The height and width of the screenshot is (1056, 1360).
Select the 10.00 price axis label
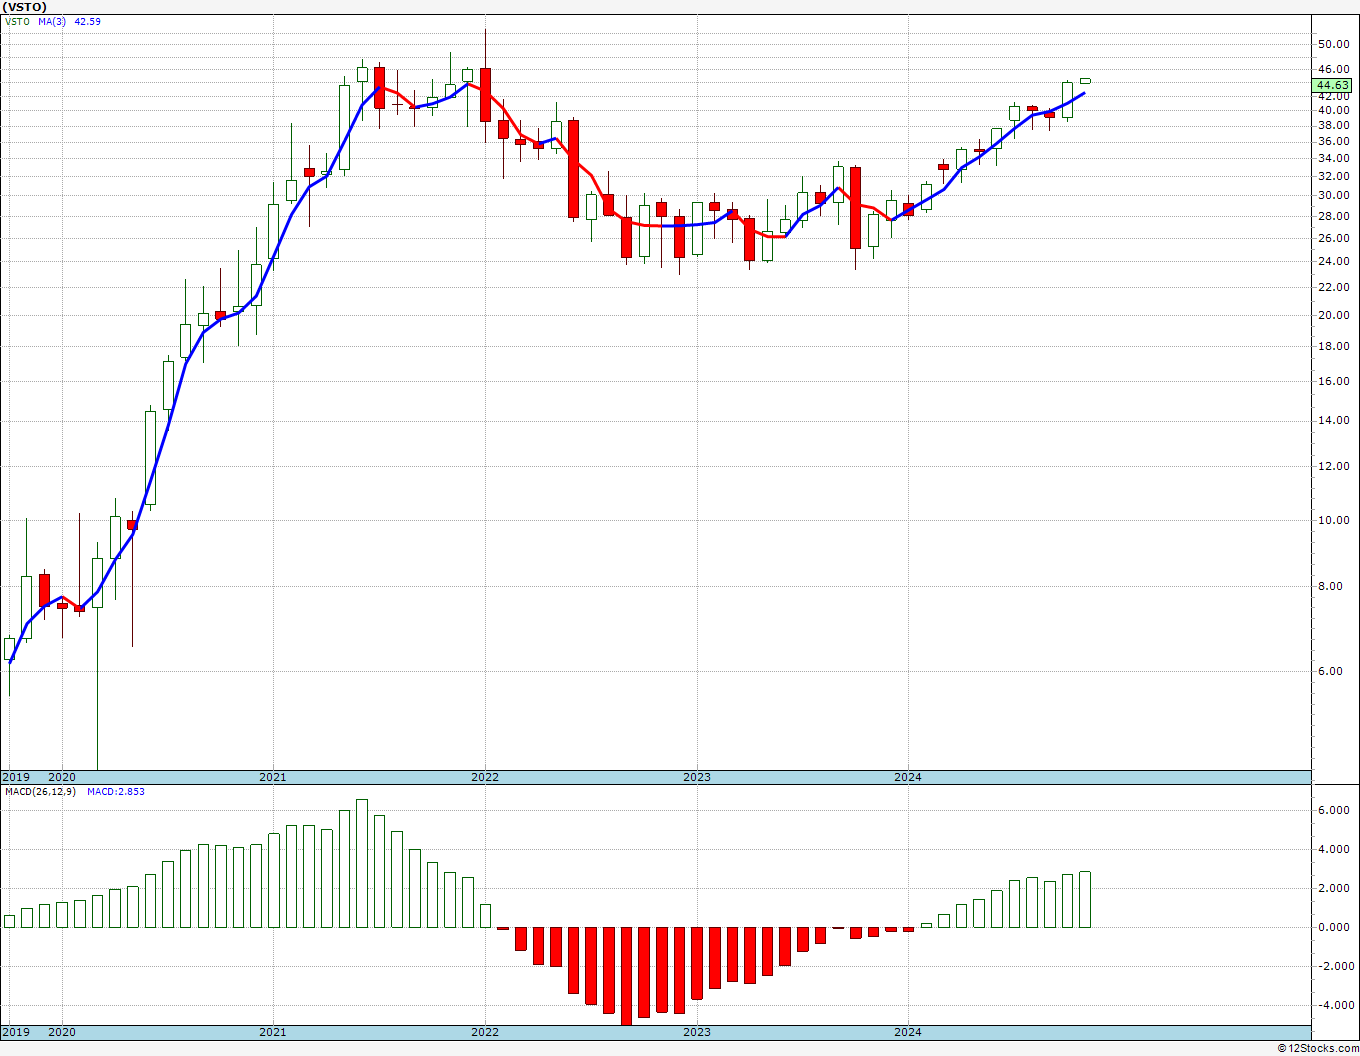(1334, 521)
